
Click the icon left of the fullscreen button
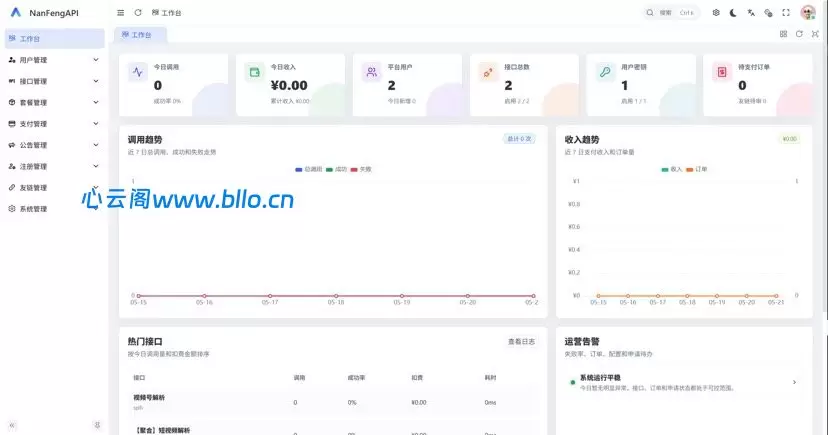coord(768,13)
